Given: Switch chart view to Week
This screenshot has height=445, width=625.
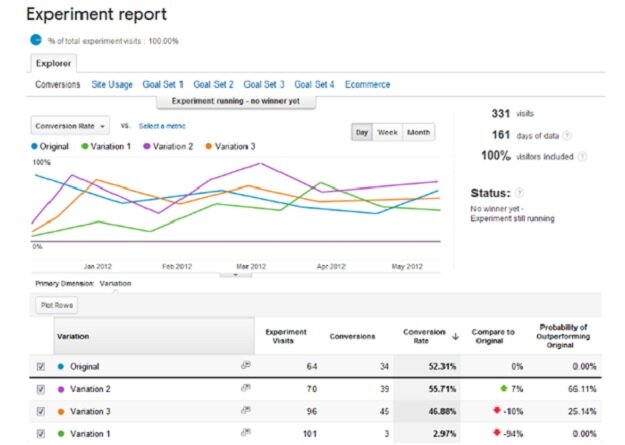Looking at the screenshot, I should [389, 133].
